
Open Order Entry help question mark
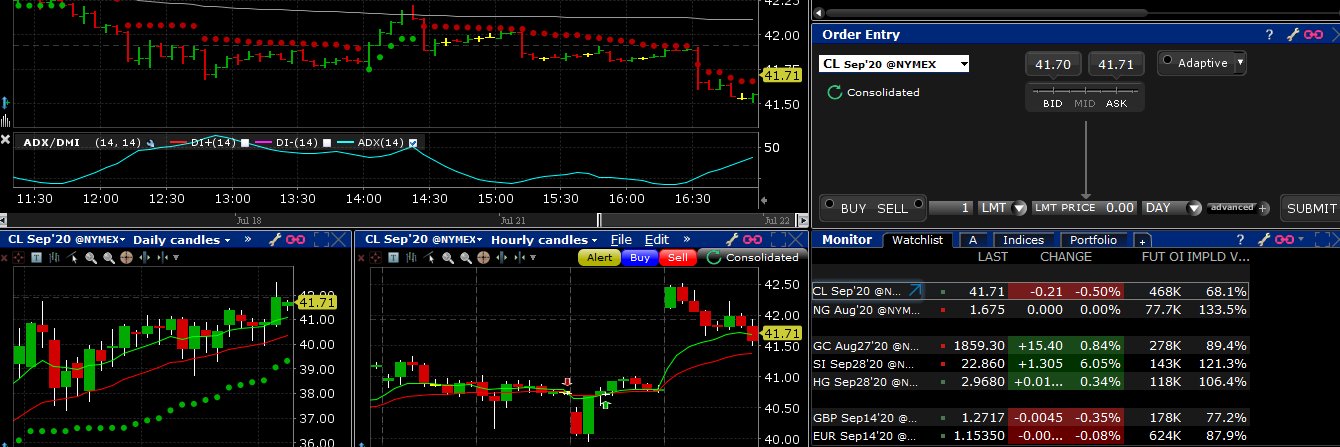1269,35
